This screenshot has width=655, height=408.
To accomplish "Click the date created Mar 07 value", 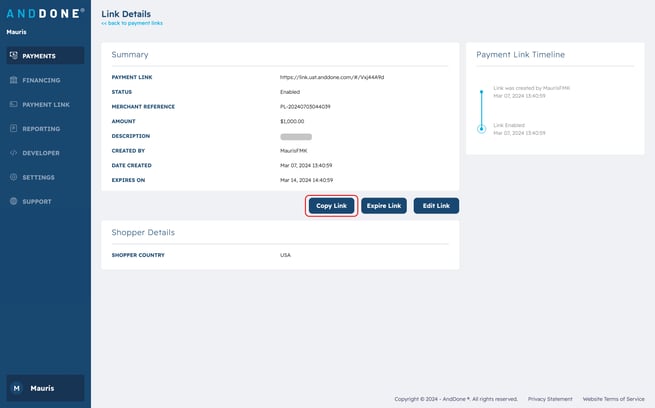I will [x=306, y=165].
